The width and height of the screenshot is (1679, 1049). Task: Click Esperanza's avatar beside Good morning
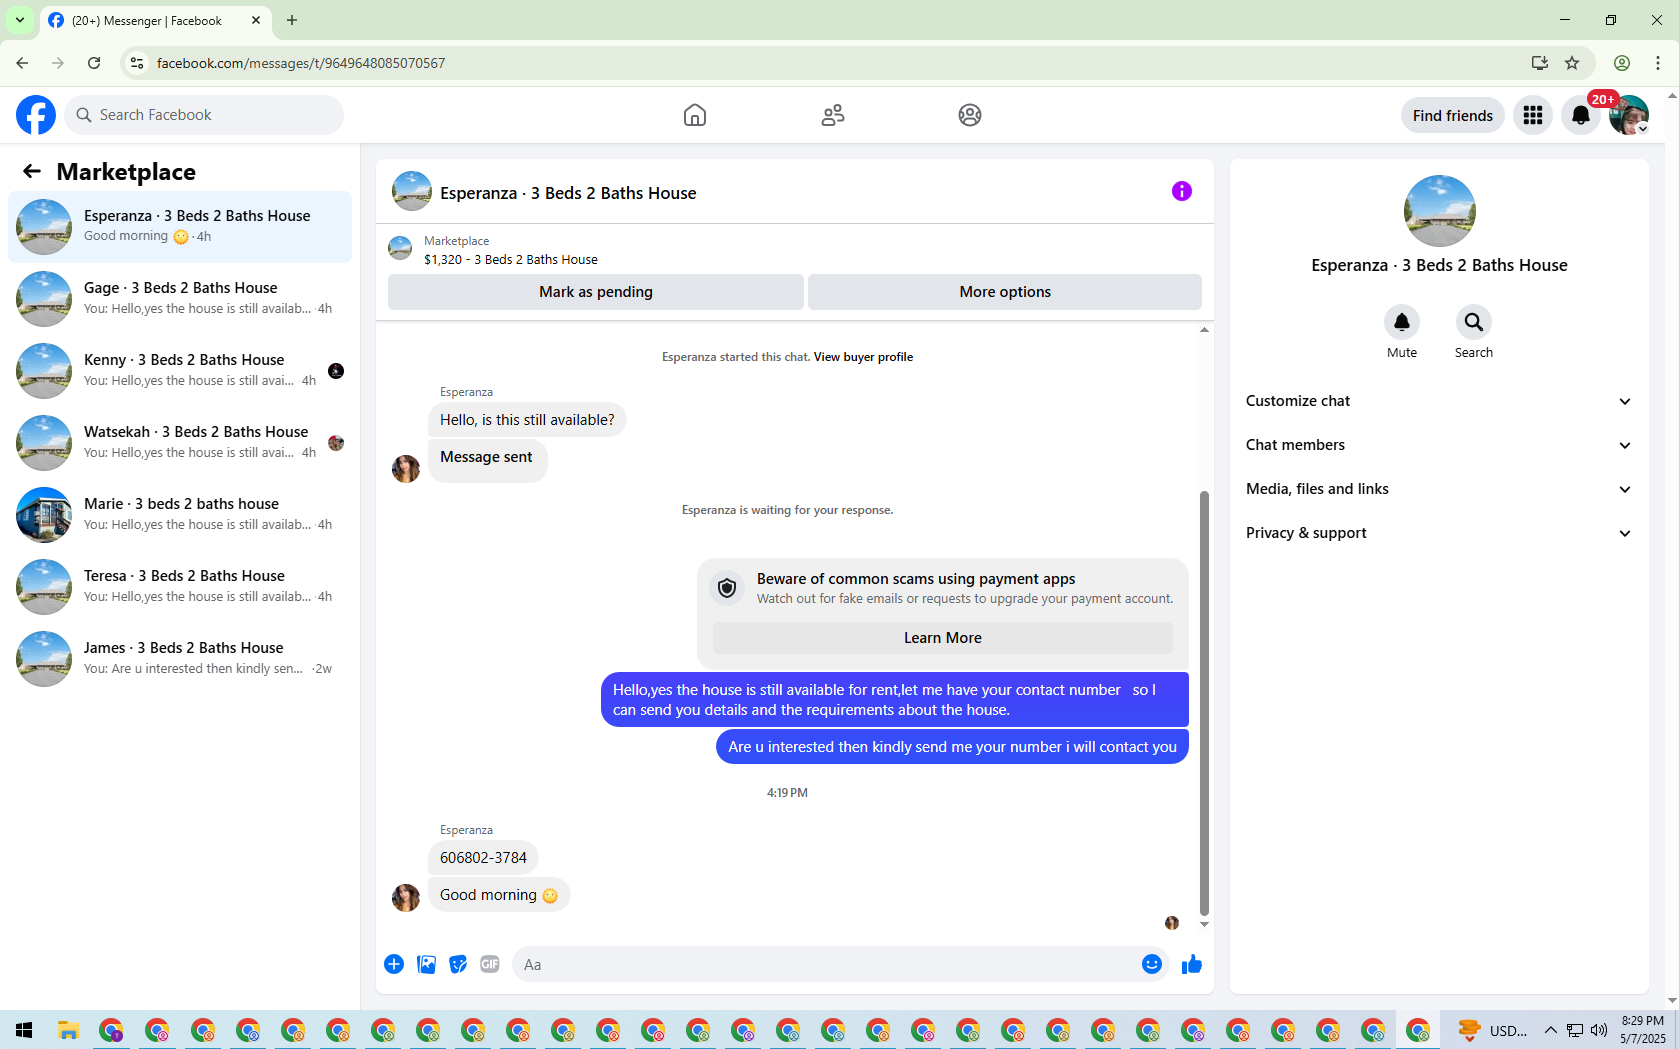tap(406, 897)
